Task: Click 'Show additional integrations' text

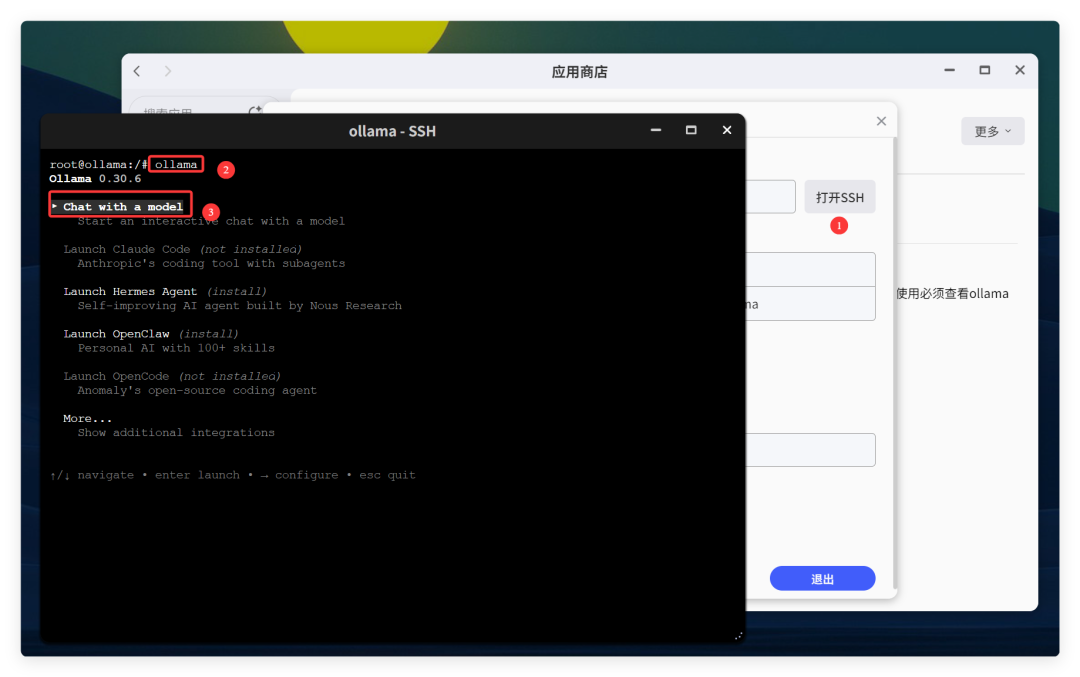Action: pos(176,433)
